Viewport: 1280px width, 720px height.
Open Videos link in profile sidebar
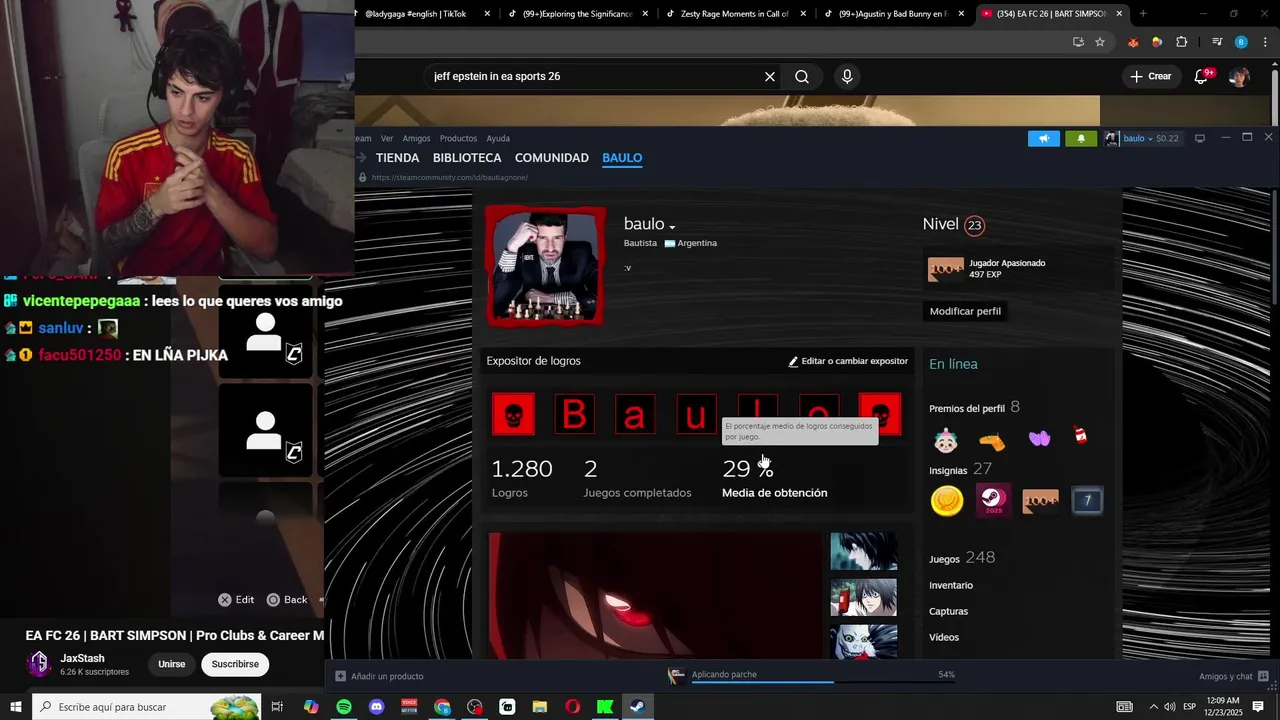point(944,637)
